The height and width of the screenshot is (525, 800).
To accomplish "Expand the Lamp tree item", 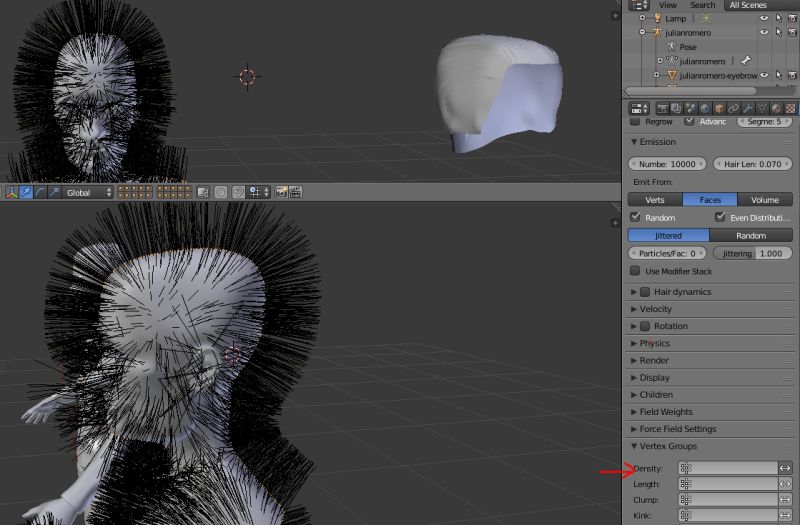I will click(x=642, y=18).
